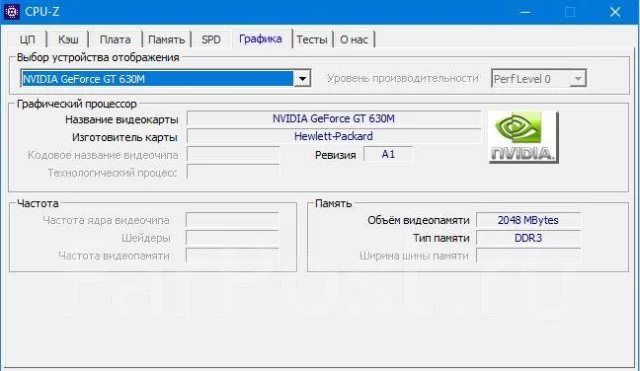Image resolution: width=640 pixels, height=371 pixels.
Task: Open the Кэш tab
Action: 68,40
